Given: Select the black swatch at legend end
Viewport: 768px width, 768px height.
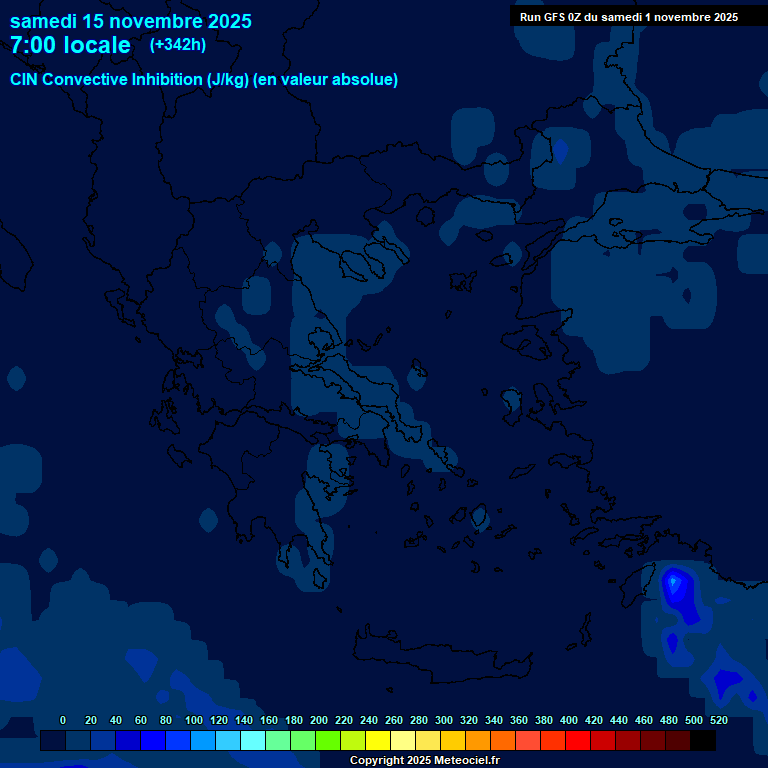Looking at the screenshot, I should pyautogui.click(x=703, y=741).
